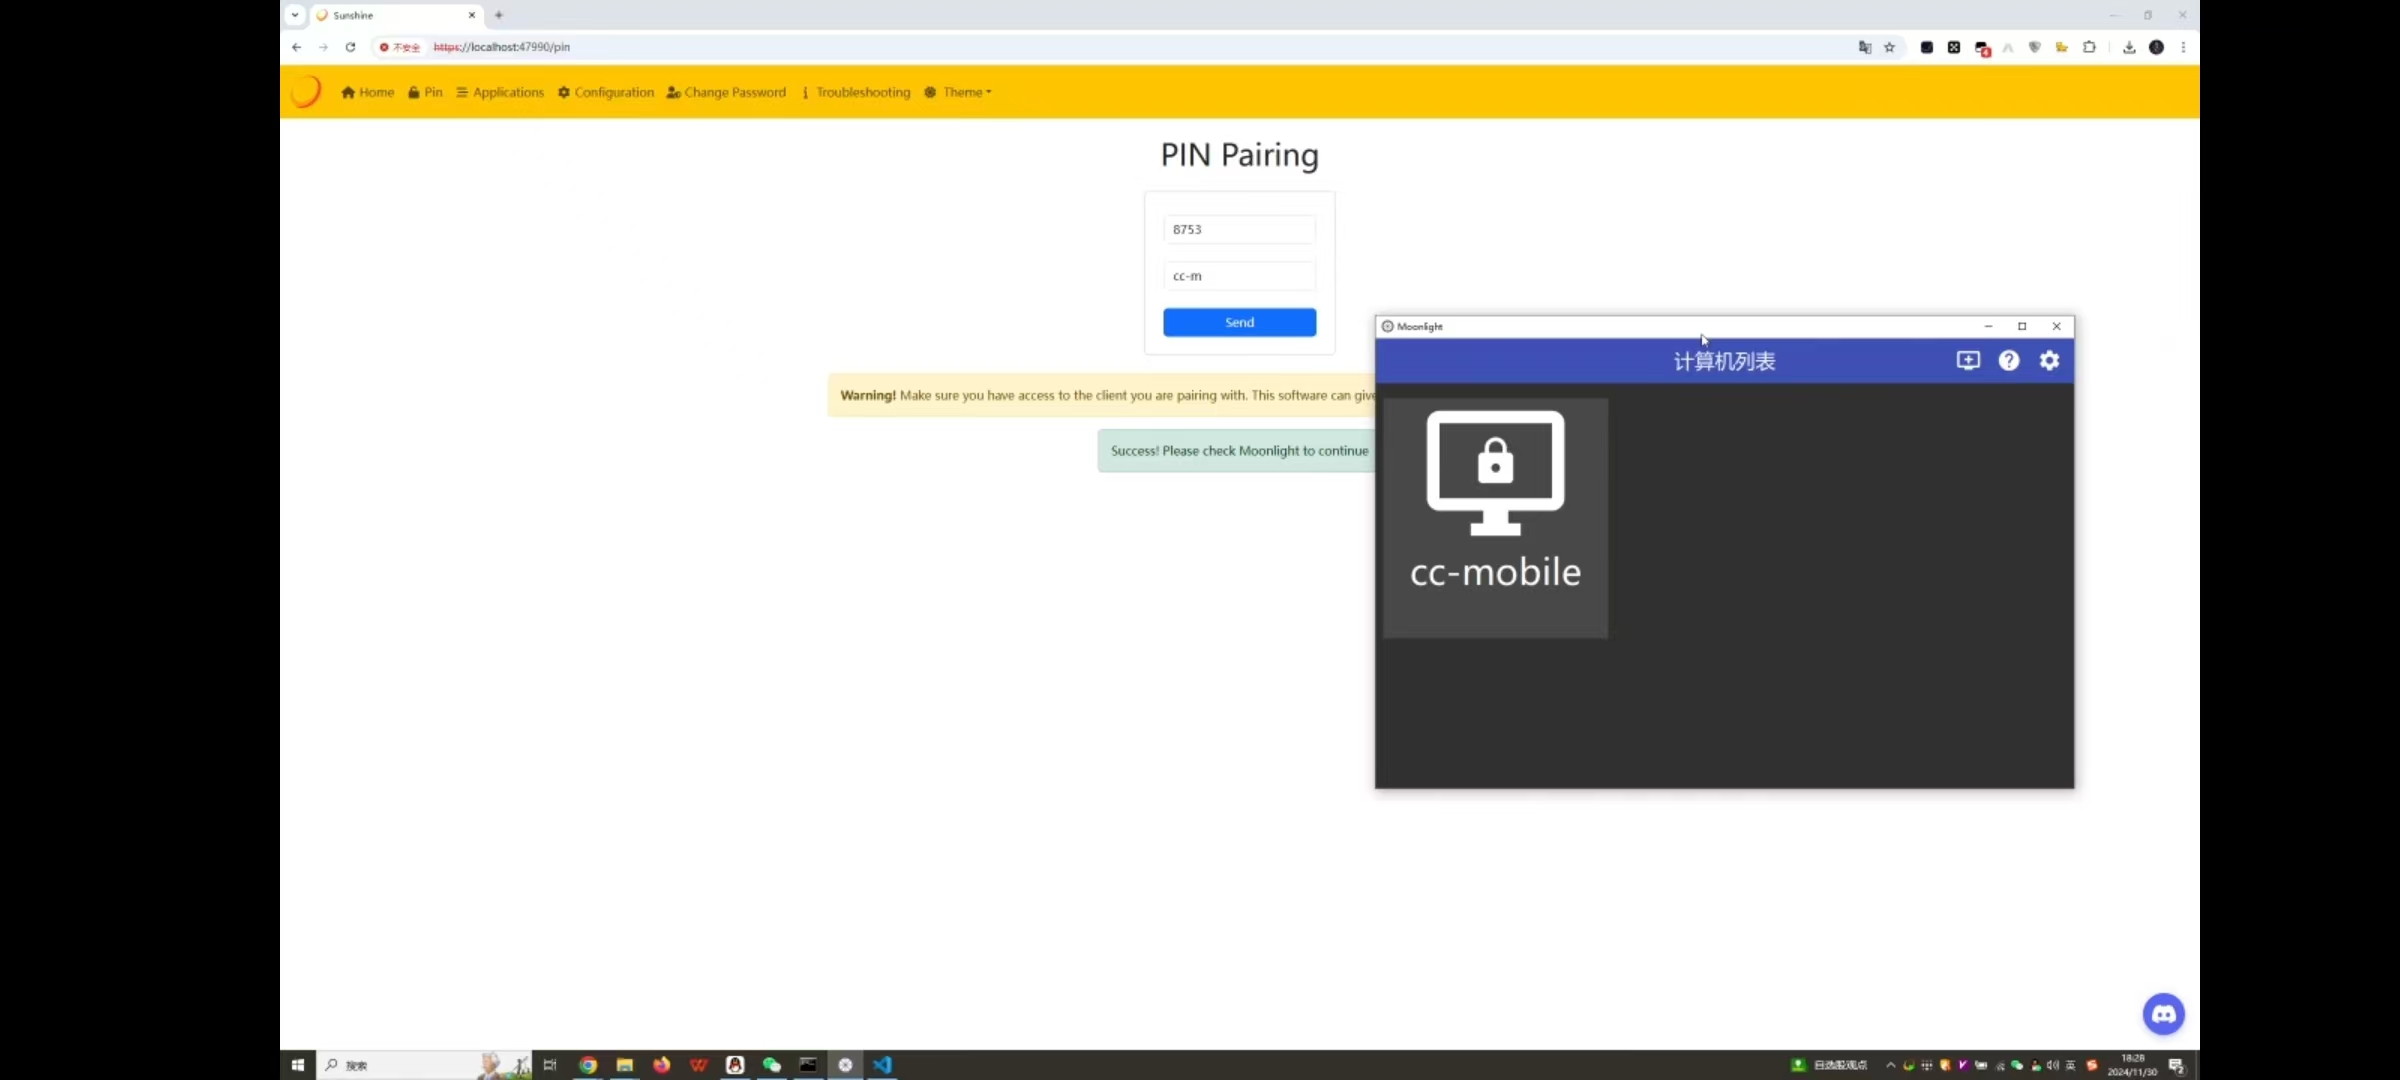The image size is (2400, 1080).
Task: Expand the Theme dropdown menu
Action: click(x=959, y=92)
